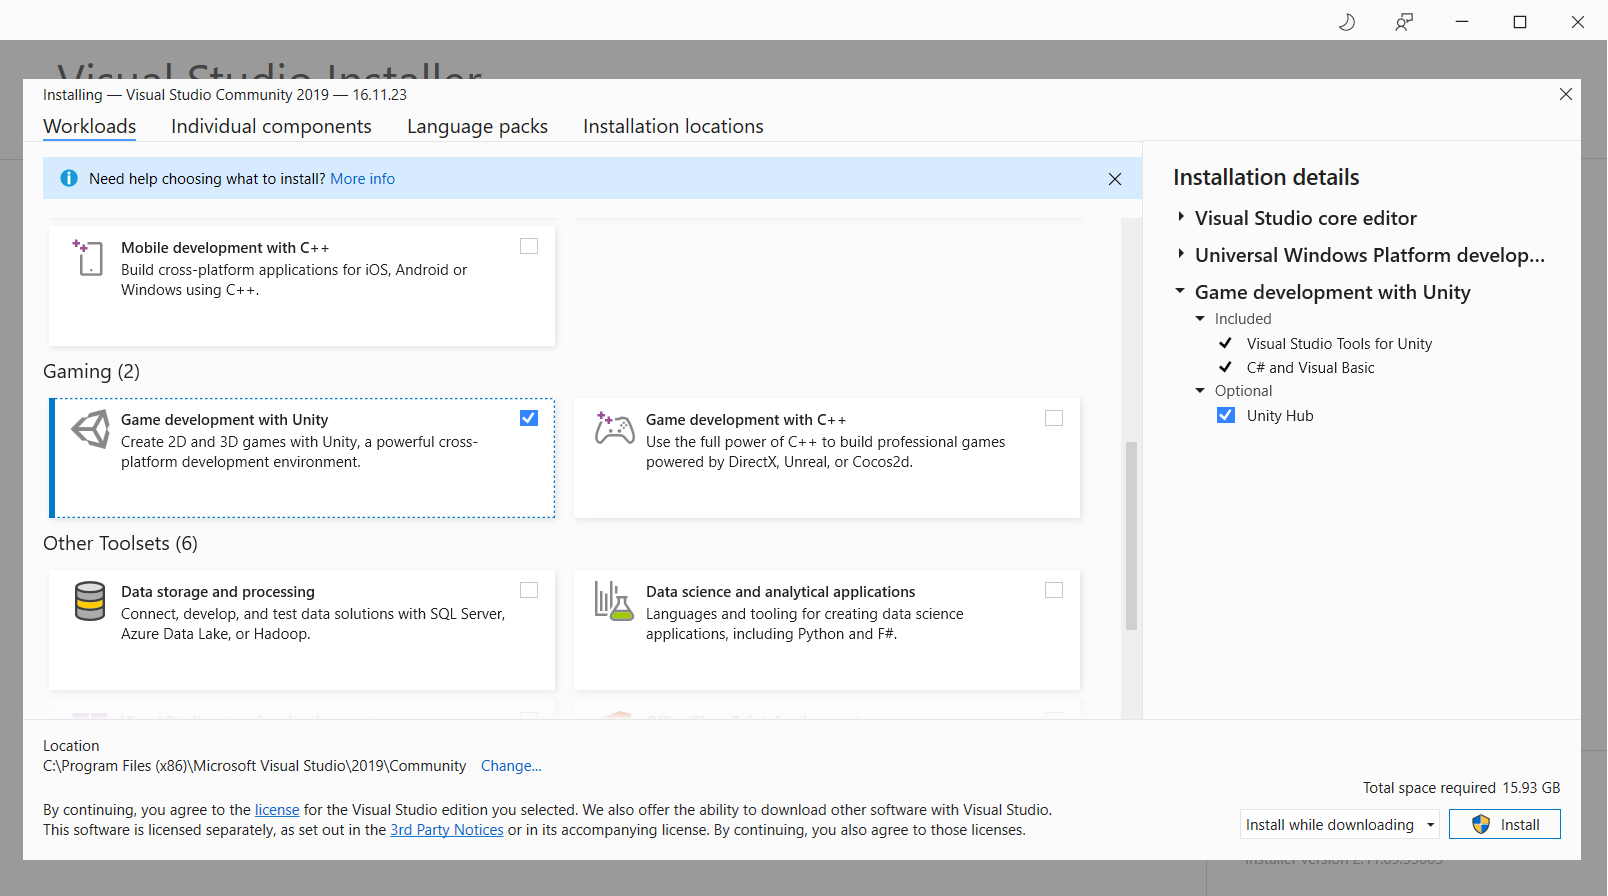Collapse Game development with Unity details
This screenshot has width=1608, height=896.
tap(1180, 291)
